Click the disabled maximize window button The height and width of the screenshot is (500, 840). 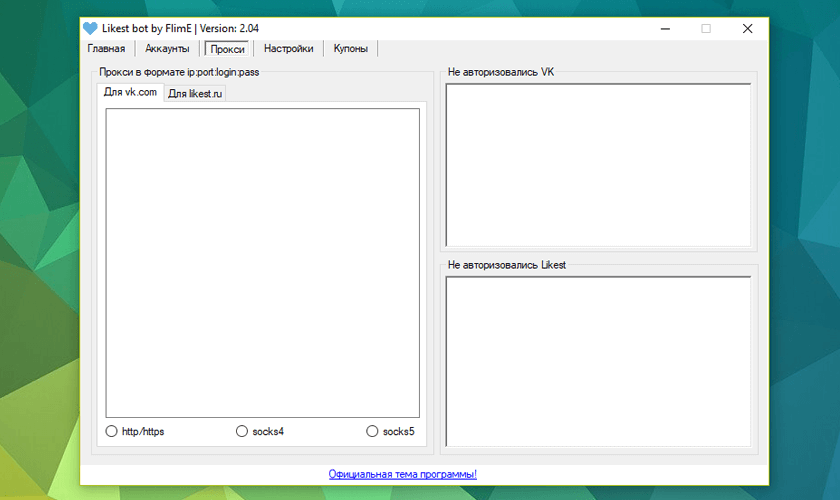[x=706, y=28]
